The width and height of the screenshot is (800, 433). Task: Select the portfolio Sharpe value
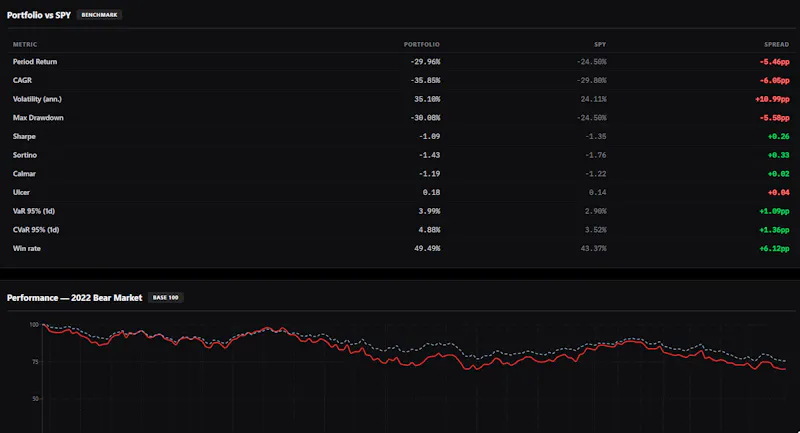pos(430,136)
